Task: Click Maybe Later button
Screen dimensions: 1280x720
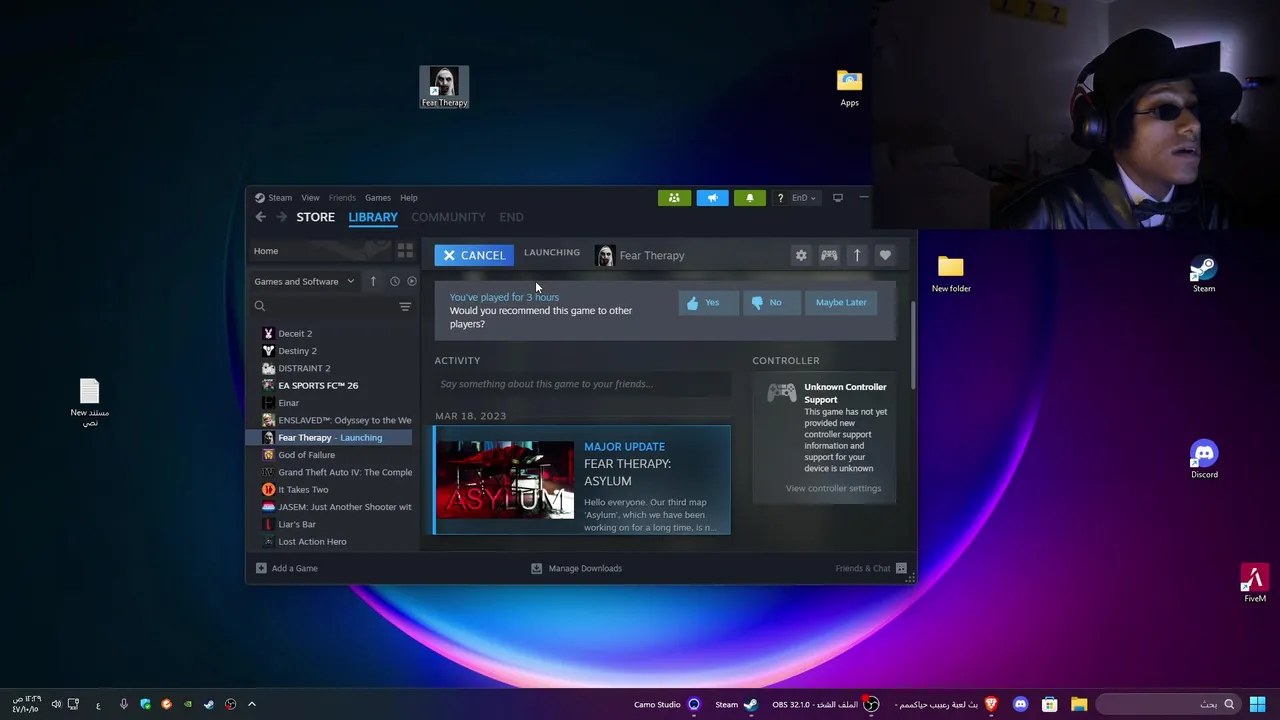Action: pos(841,303)
